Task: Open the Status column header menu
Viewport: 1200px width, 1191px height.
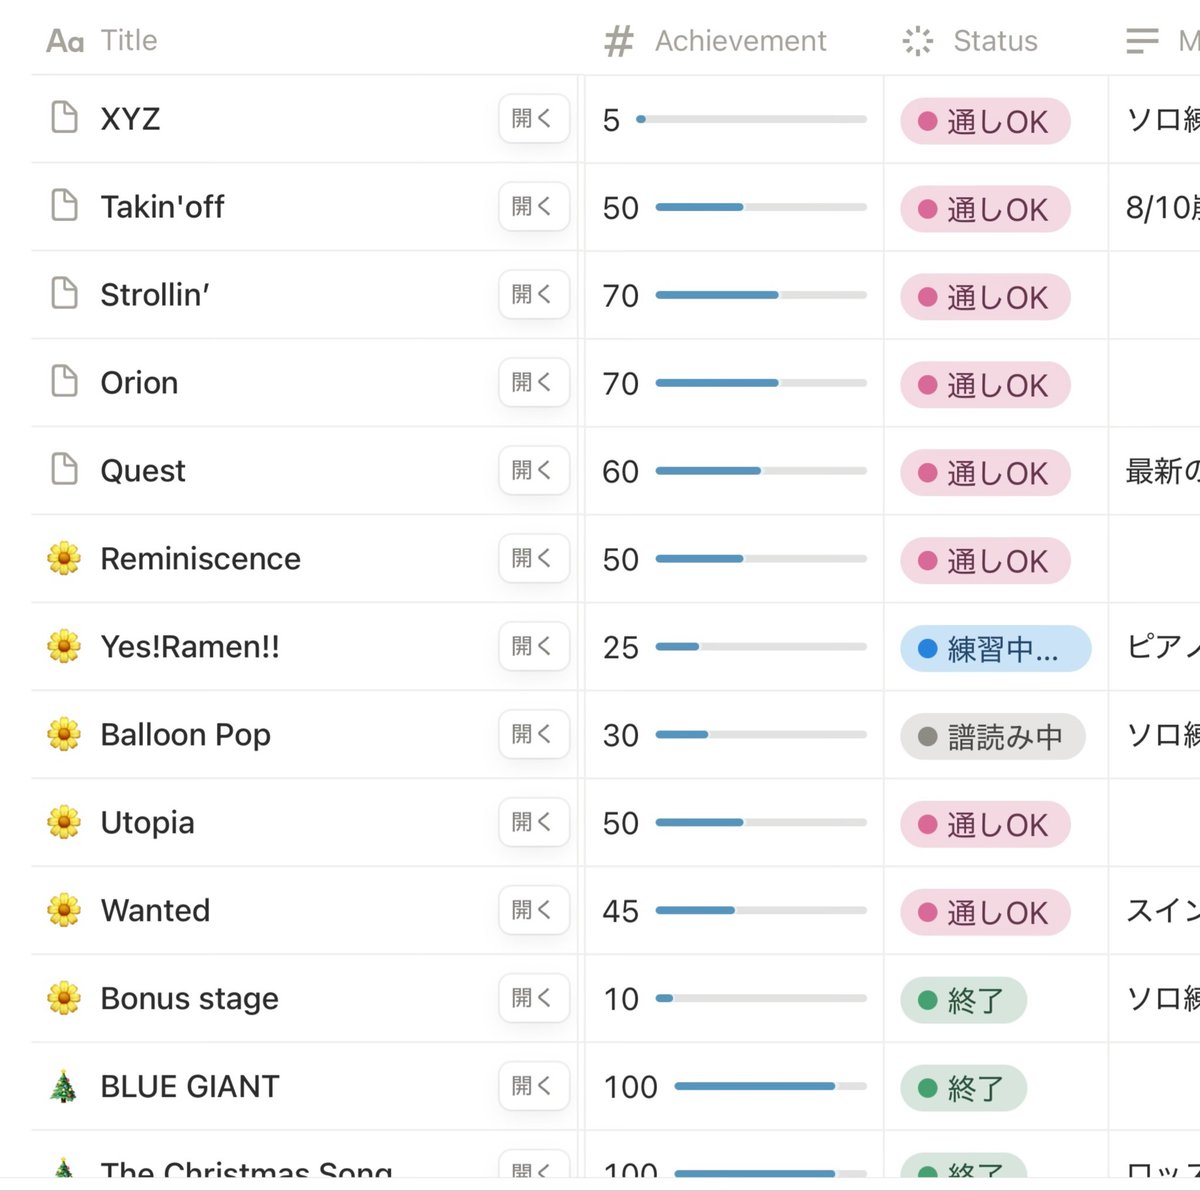Action: click(996, 40)
